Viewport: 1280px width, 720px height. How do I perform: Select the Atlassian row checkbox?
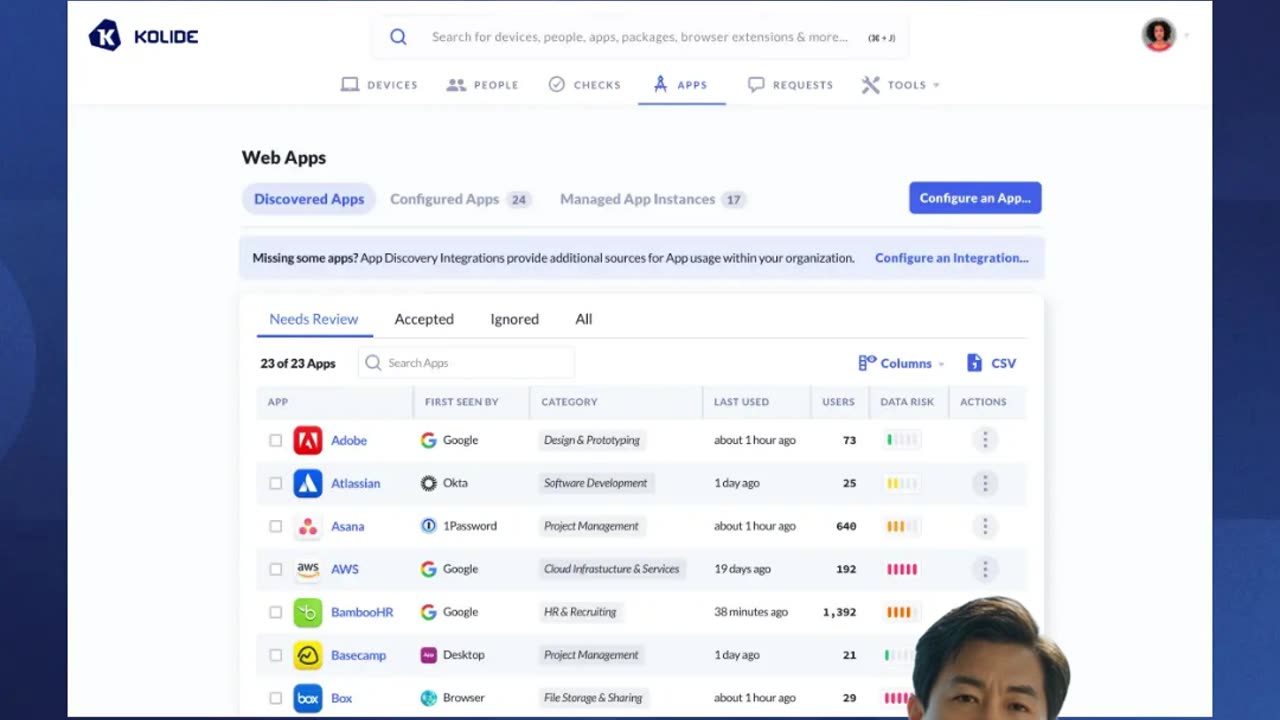coord(276,483)
